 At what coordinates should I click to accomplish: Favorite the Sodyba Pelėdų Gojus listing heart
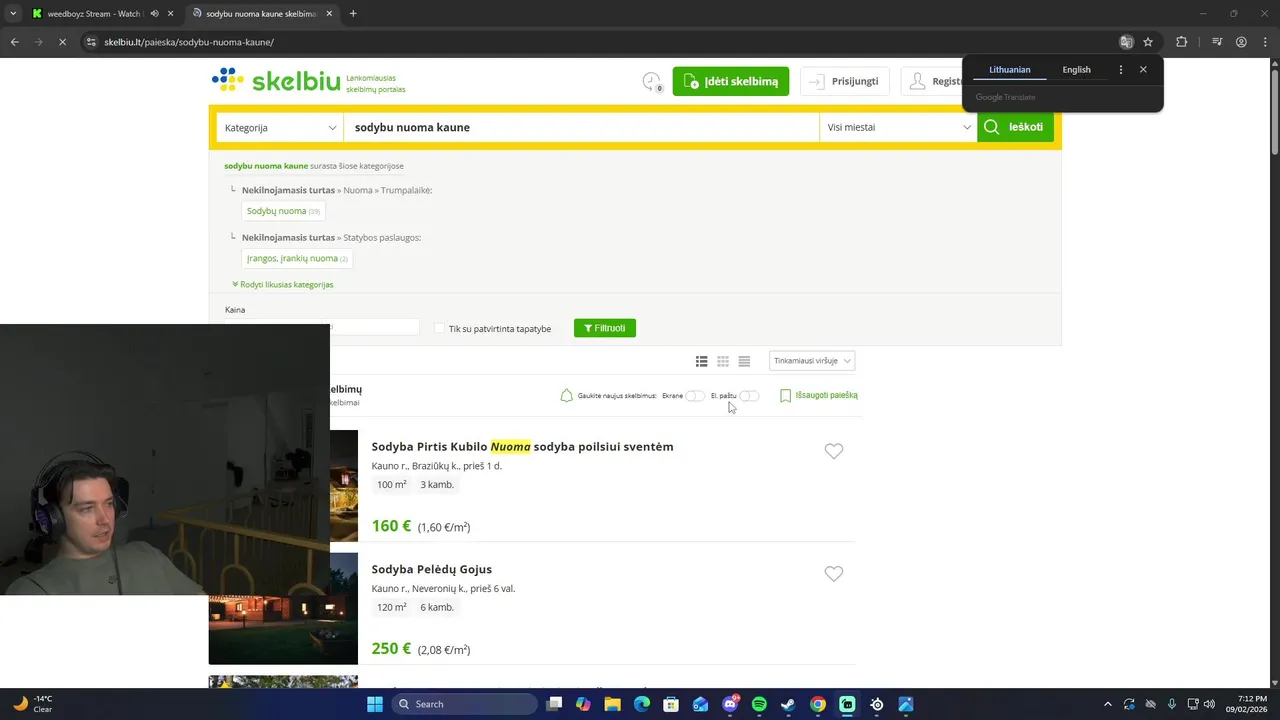coord(834,573)
